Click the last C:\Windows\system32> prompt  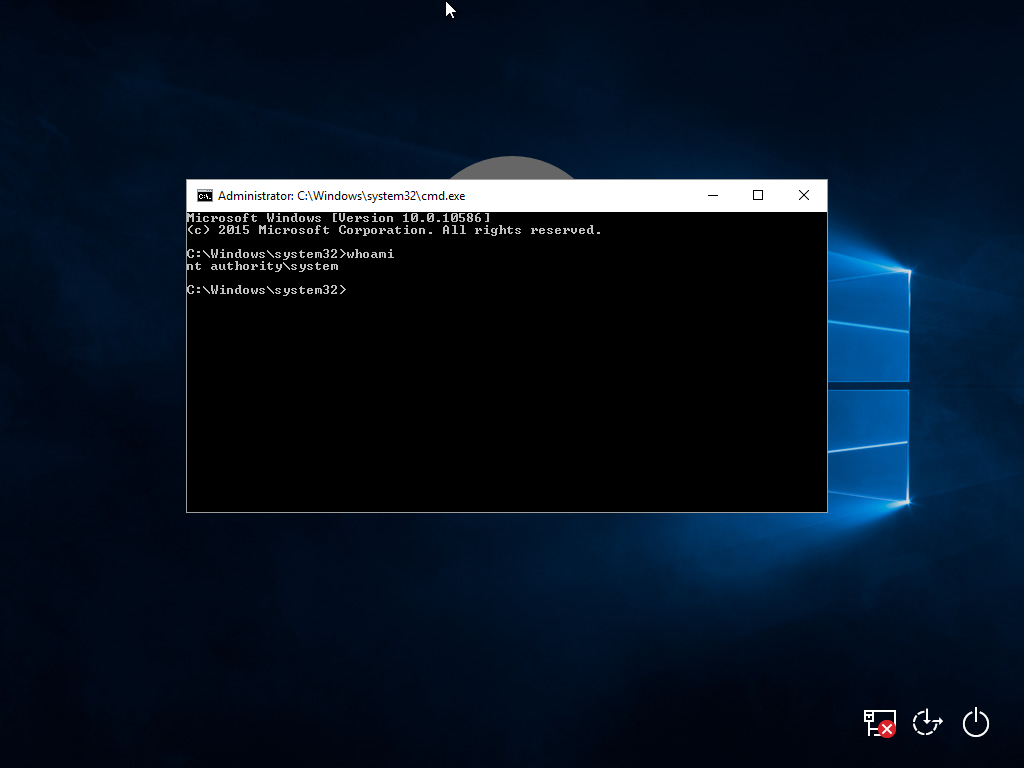(x=266, y=290)
